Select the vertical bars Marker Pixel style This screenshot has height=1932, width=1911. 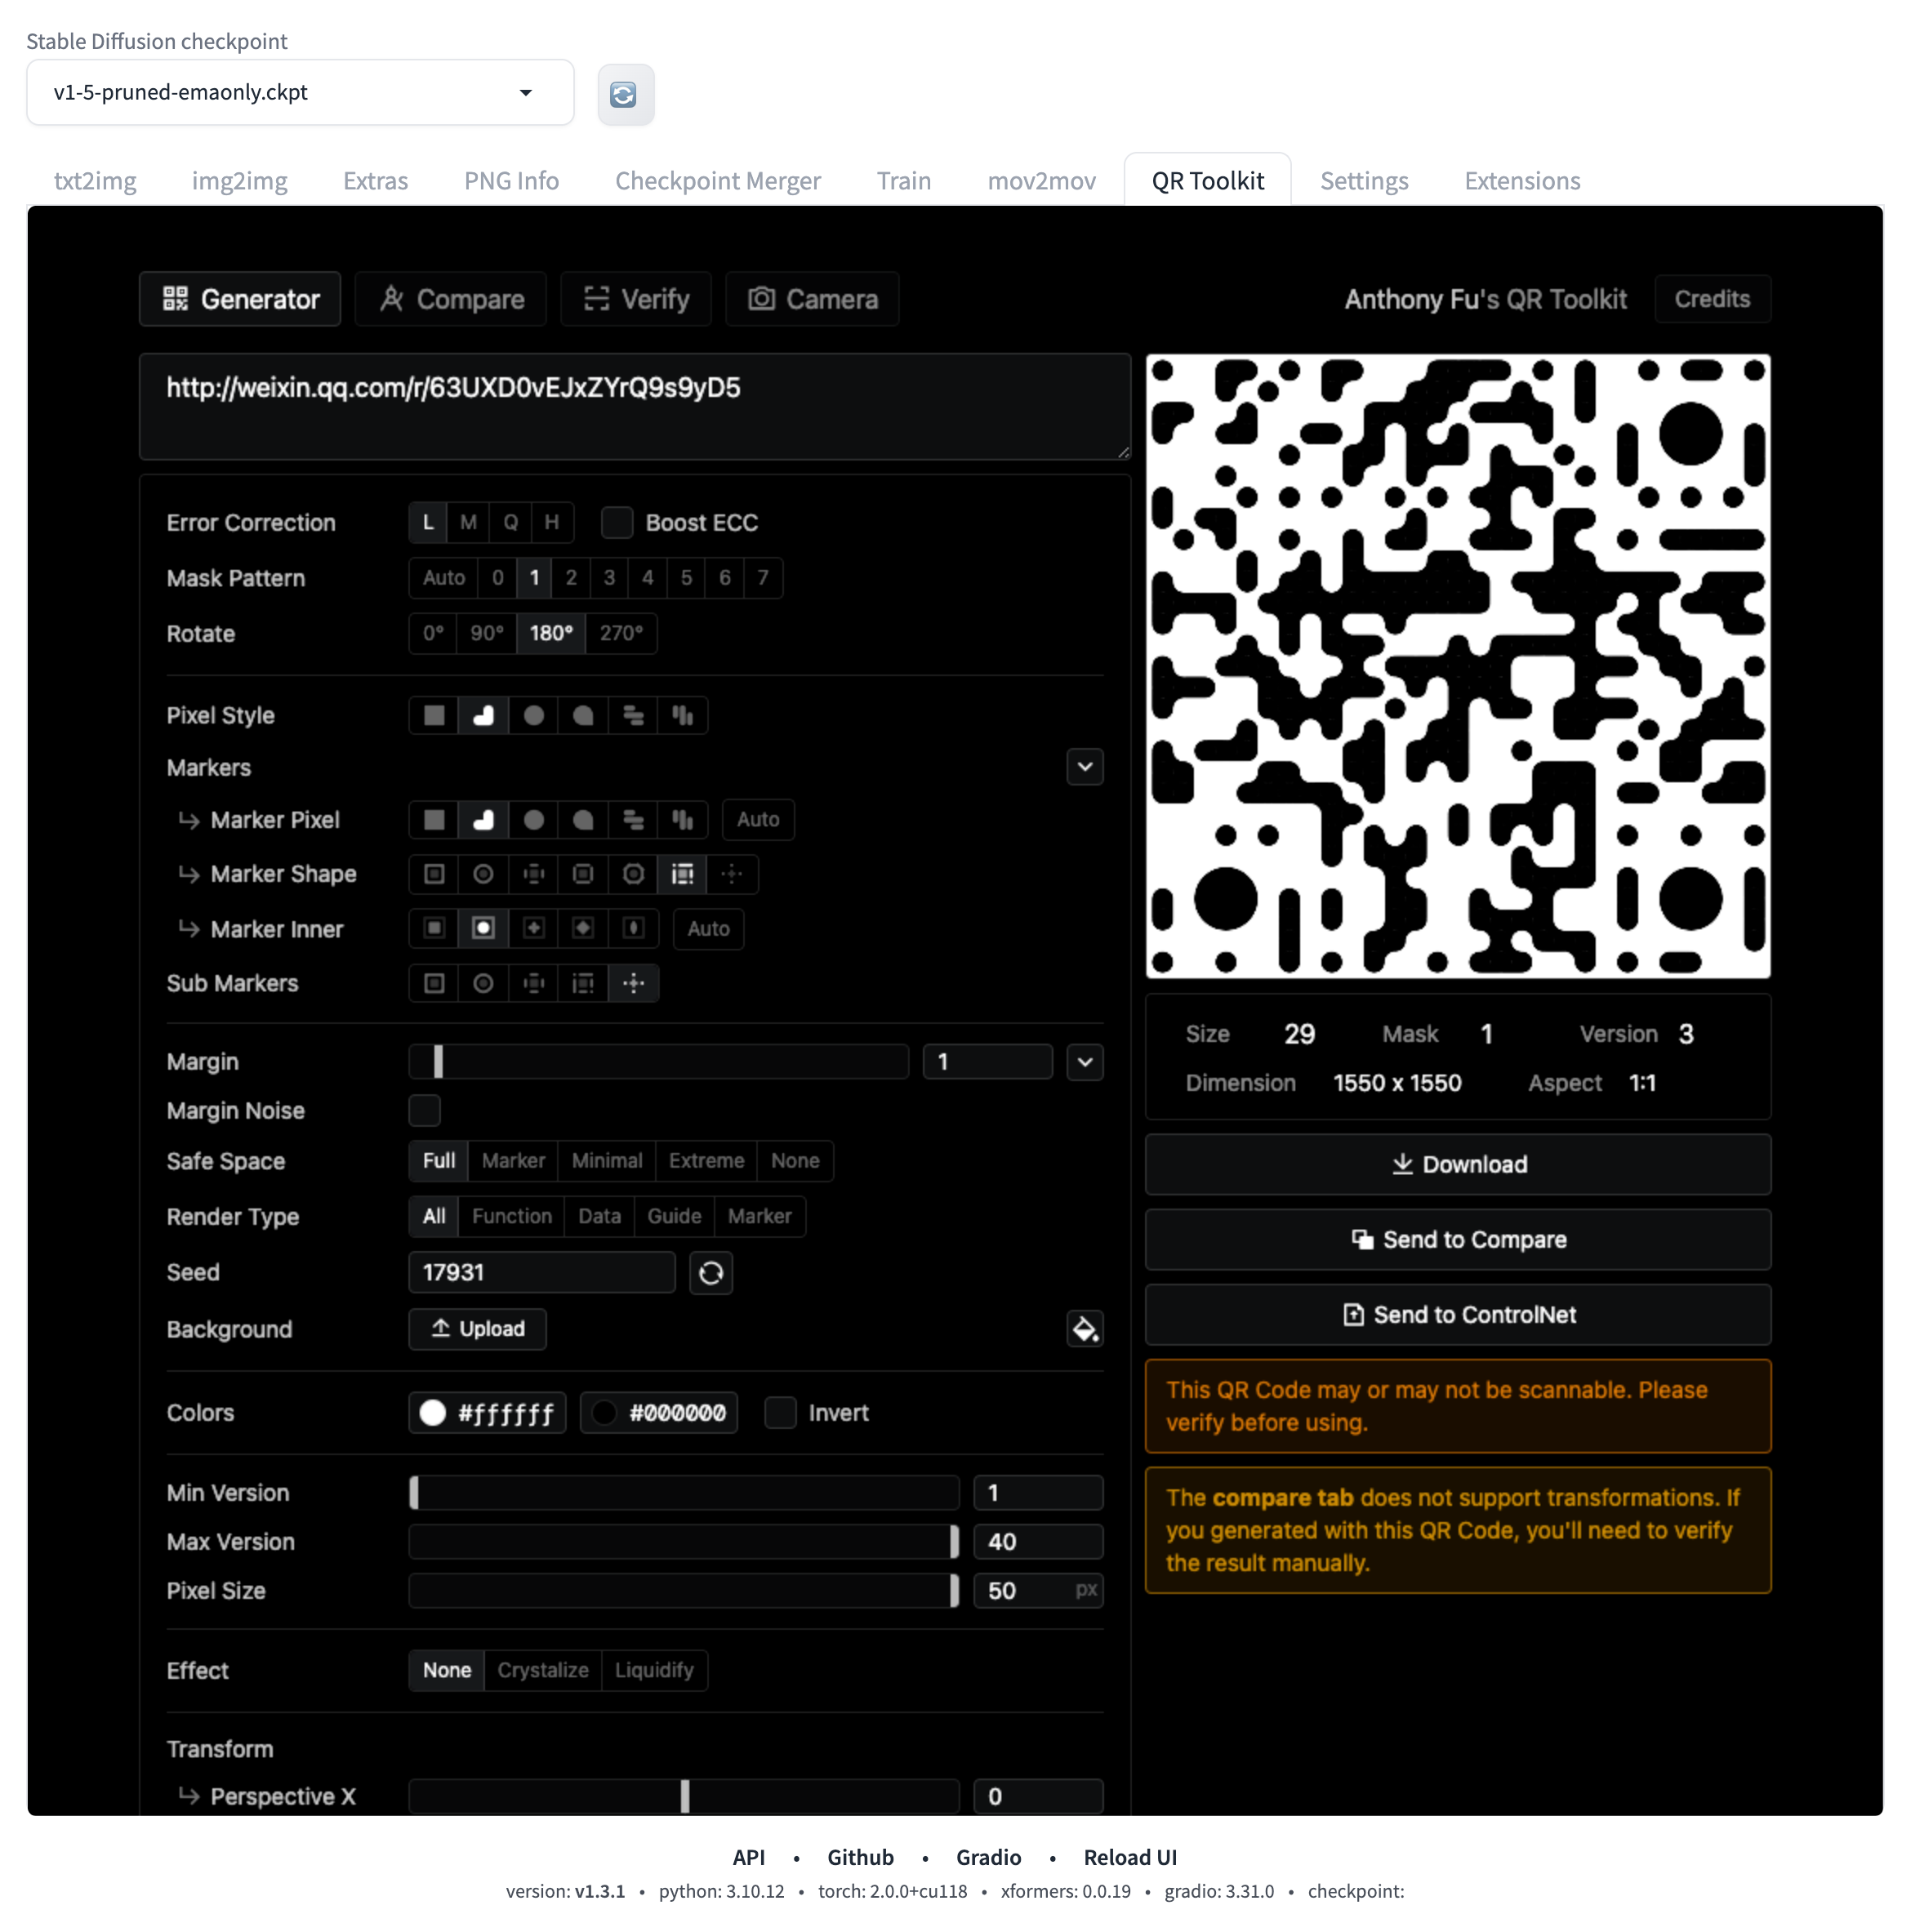[683, 819]
